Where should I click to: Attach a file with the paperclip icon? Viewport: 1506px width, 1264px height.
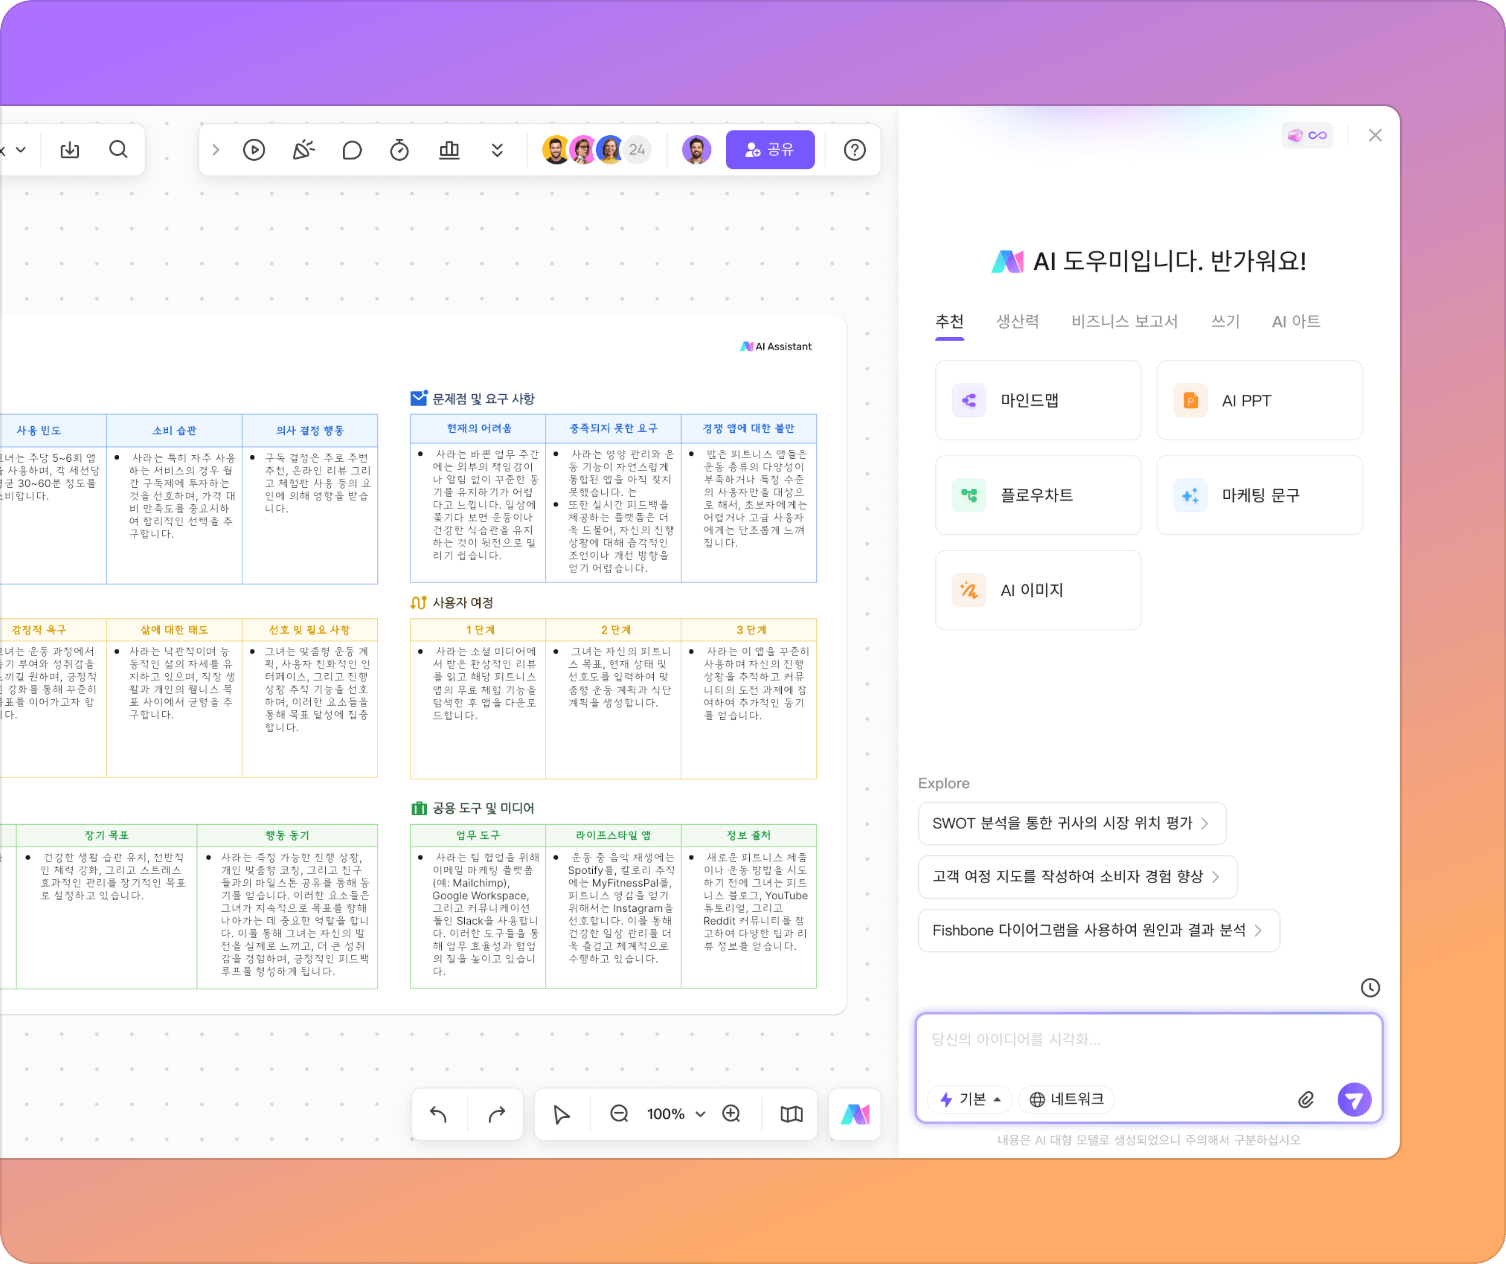tap(1306, 1100)
